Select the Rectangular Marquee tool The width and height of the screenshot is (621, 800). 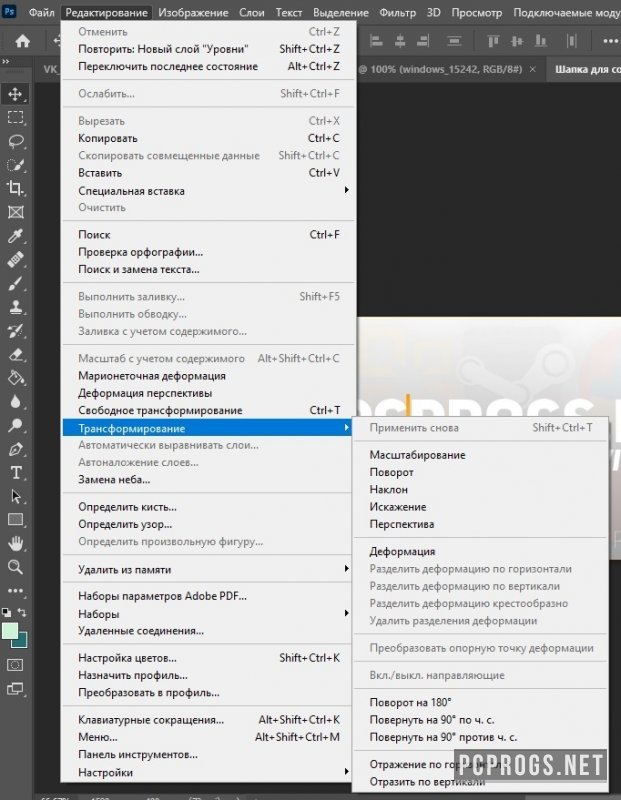[x=15, y=117]
